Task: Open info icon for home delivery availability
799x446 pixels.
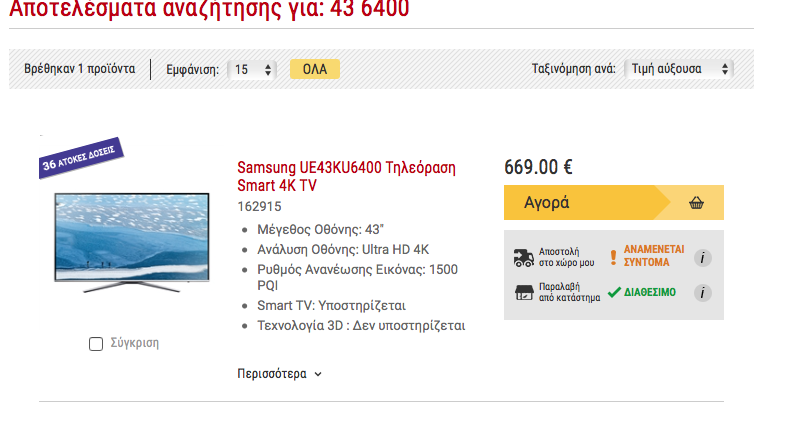Action: (x=702, y=258)
